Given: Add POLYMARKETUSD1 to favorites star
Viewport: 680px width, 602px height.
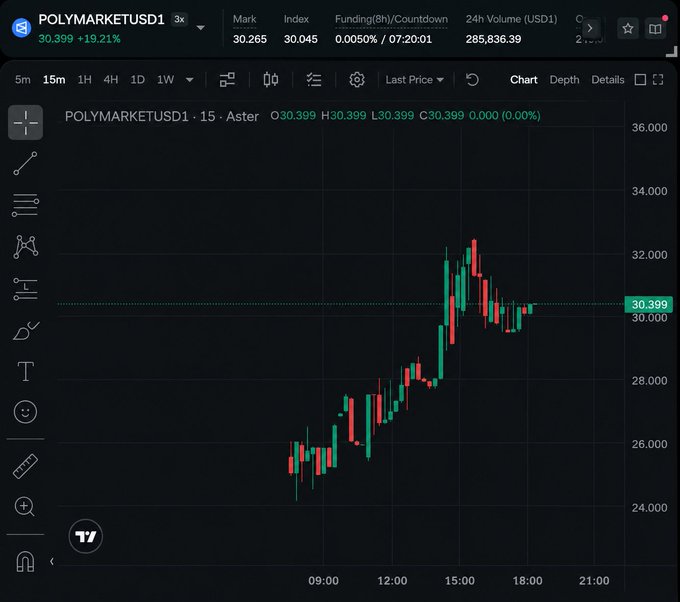Looking at the screenshot, I should click(x=628, y=29).
